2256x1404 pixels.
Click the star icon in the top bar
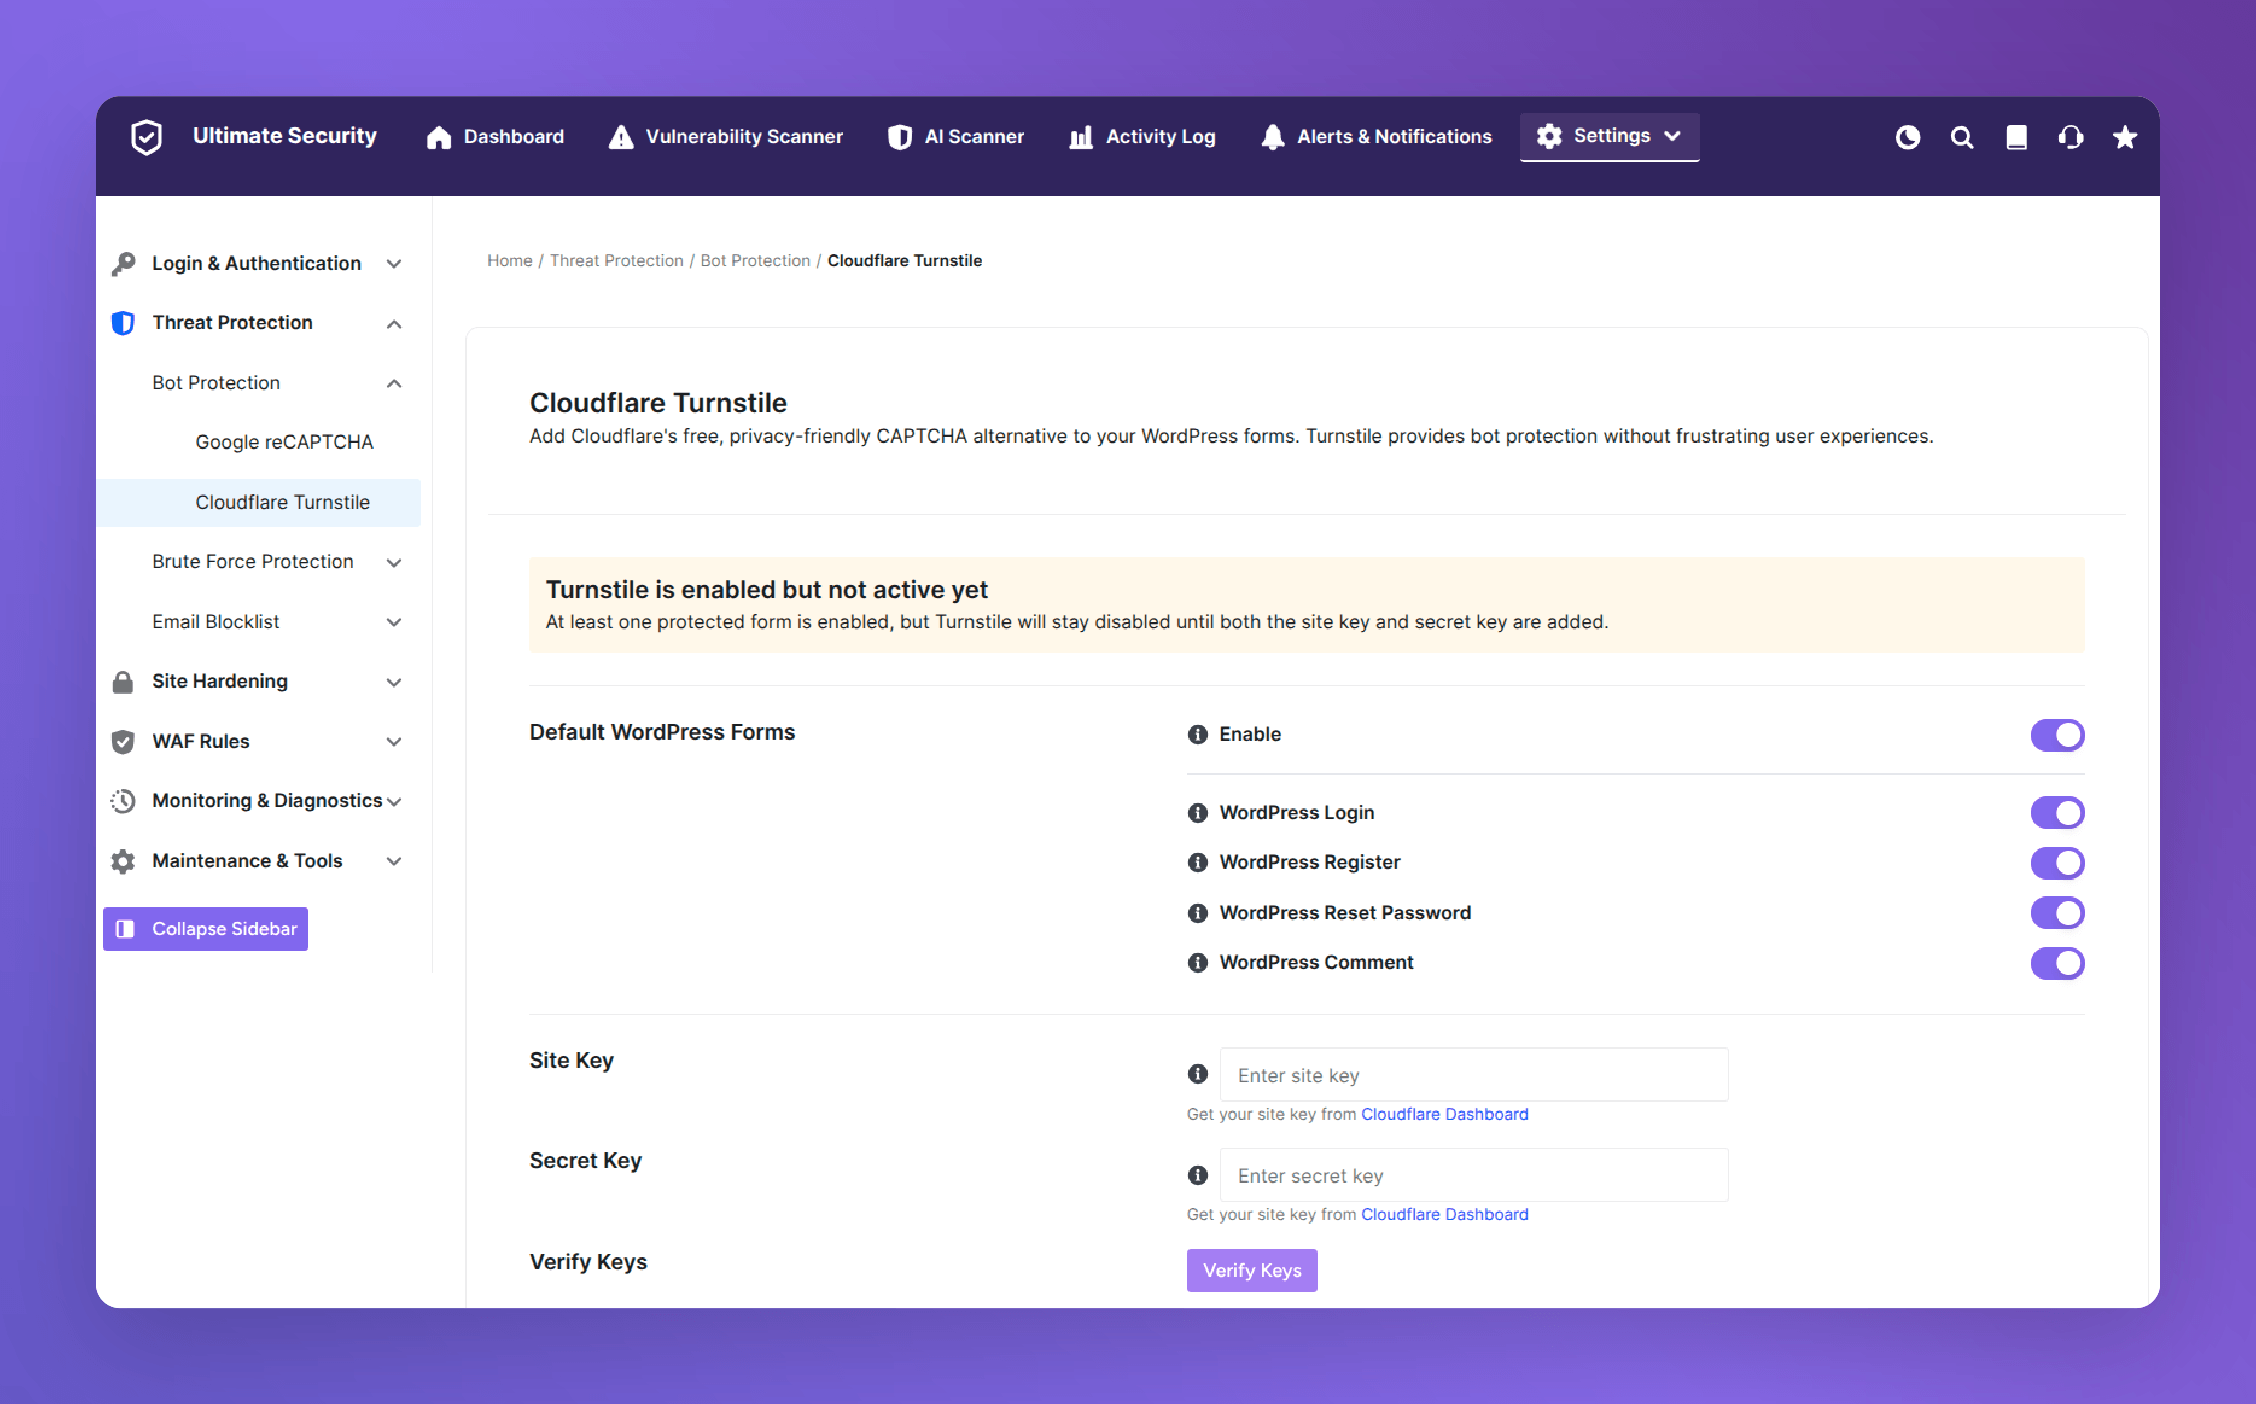[x=2125, y=137]
